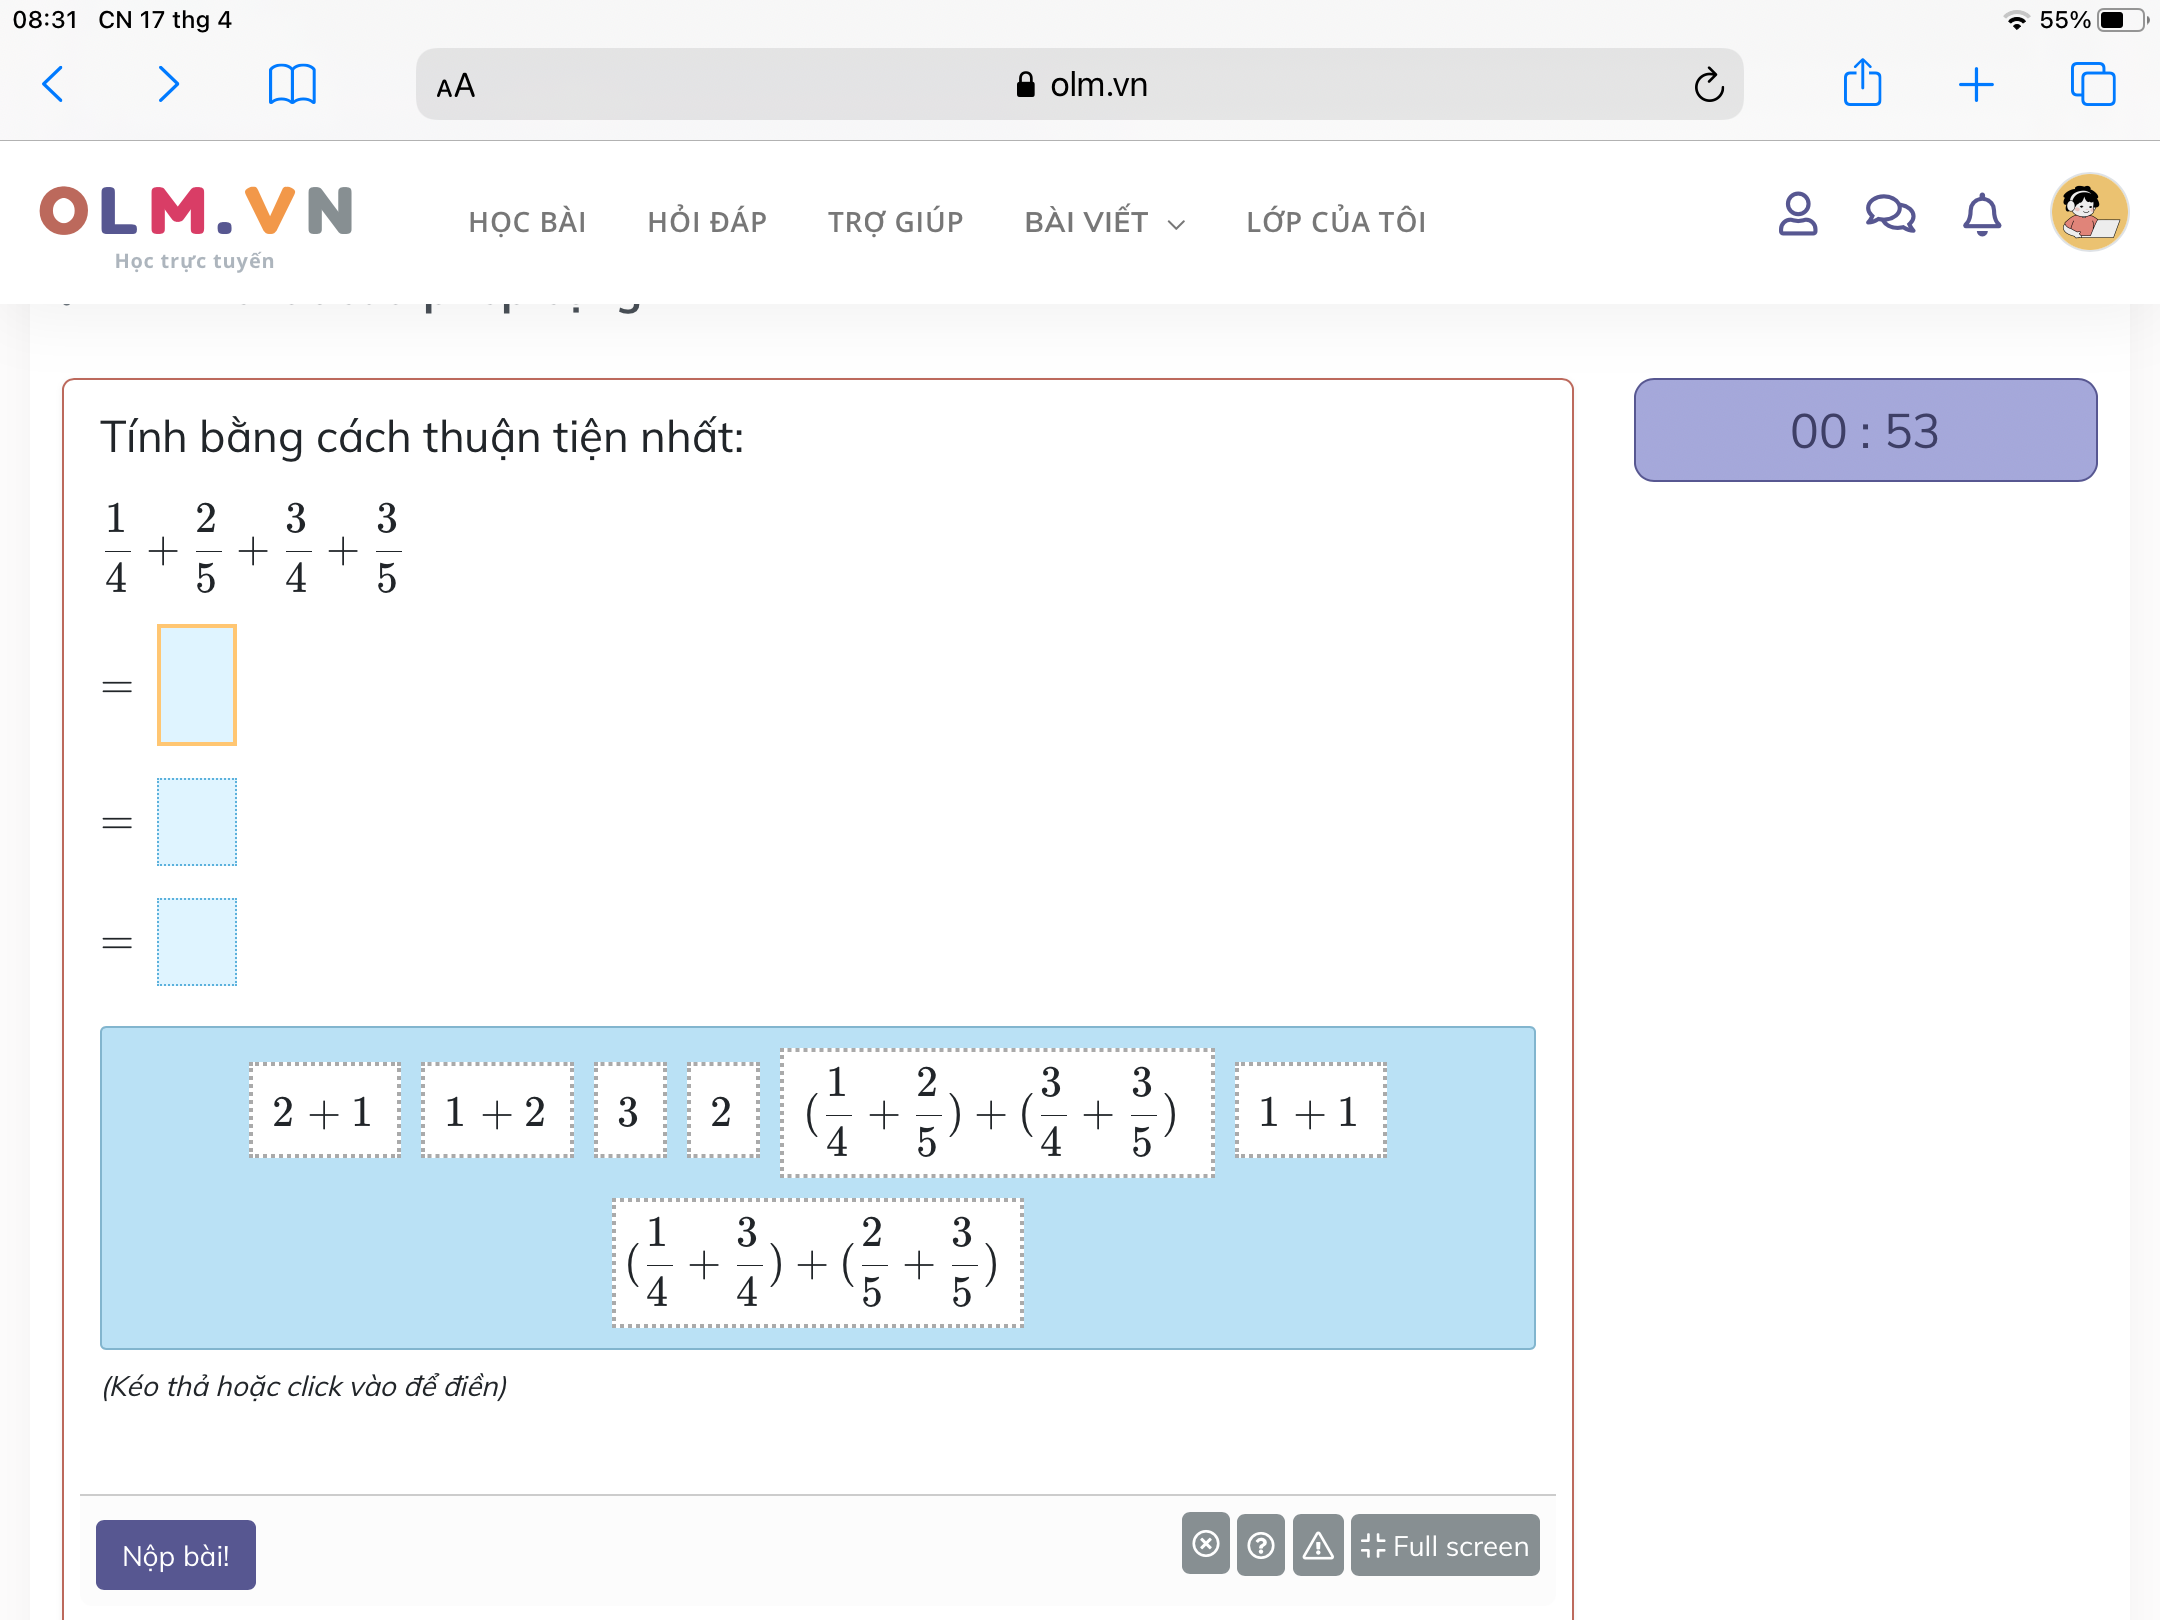The width and height of the screenshot is (2160, 1620).
Task: Choose the single '2' answer tile
Action: pos(723,1111)
